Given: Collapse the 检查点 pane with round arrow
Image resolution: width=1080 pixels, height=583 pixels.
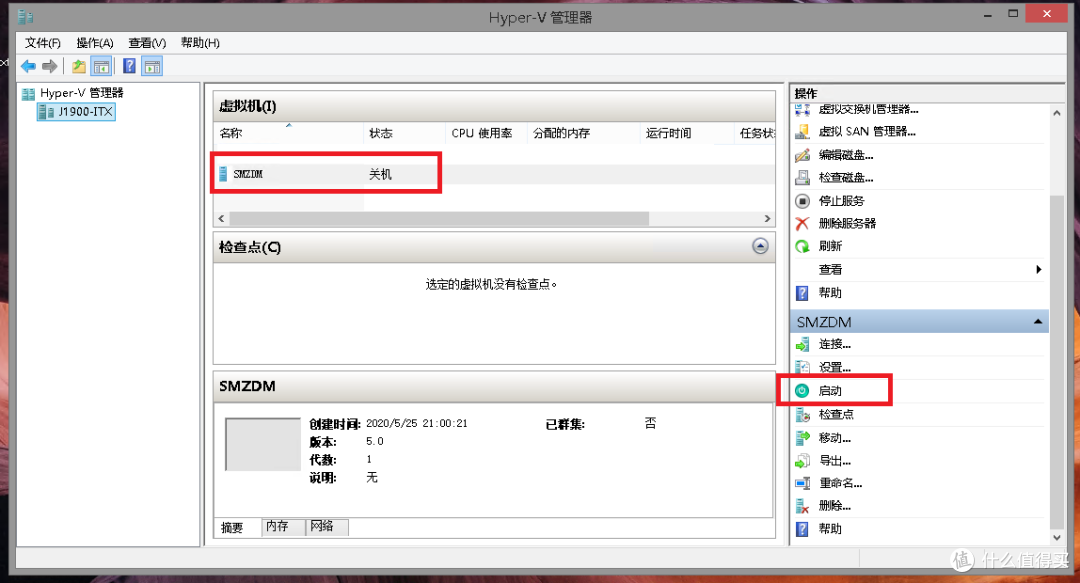Looking at the screenshot, I should [760, 246].
